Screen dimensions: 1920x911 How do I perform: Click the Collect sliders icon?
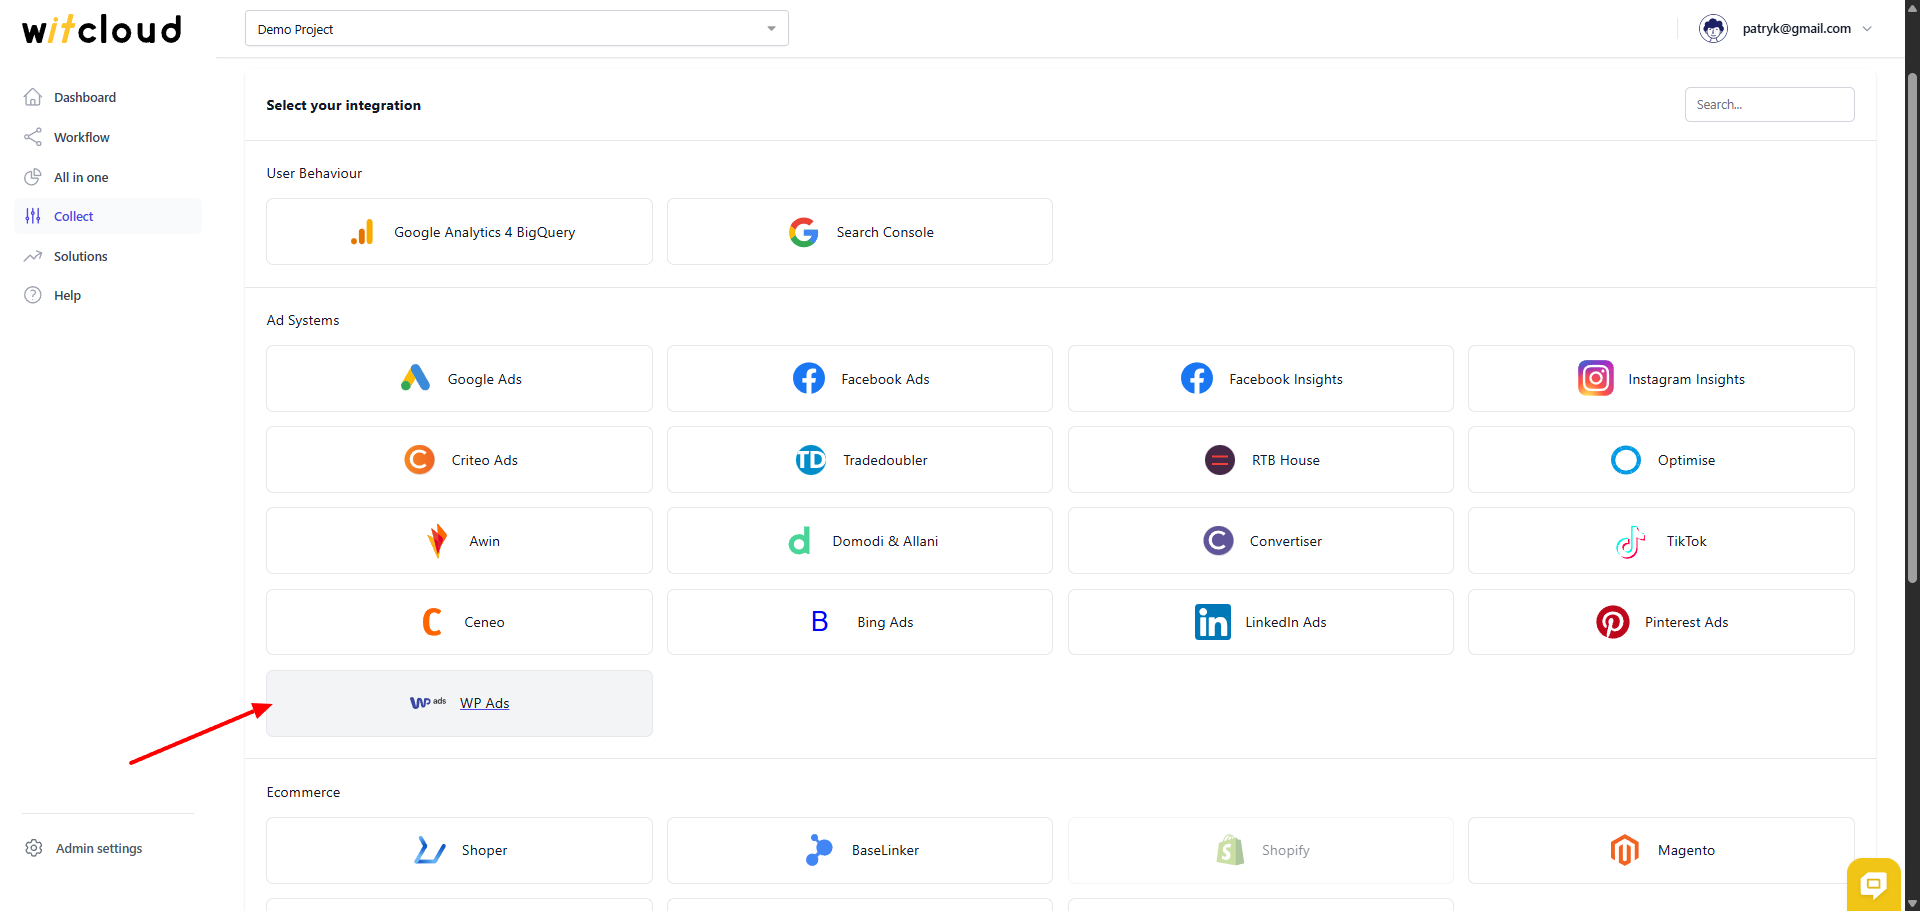(x=33, y=216)
